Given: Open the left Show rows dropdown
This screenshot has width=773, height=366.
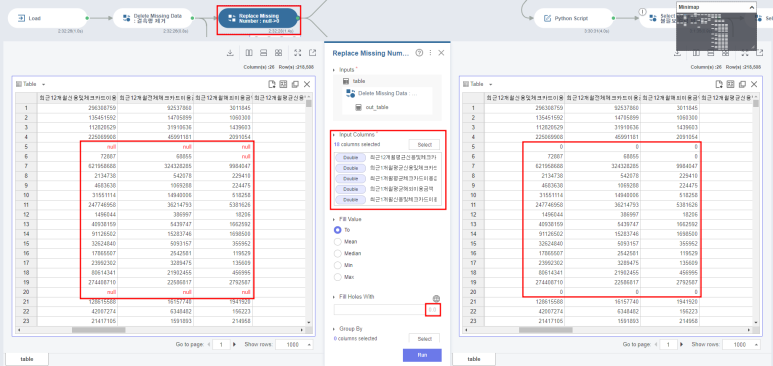Looking at the screenshot, I should pos(294,345).
